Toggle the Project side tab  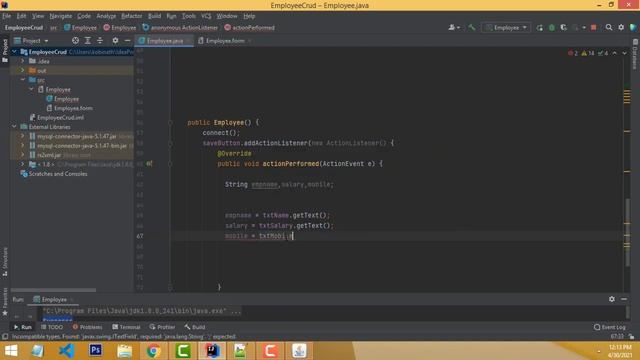coord(5,51)
